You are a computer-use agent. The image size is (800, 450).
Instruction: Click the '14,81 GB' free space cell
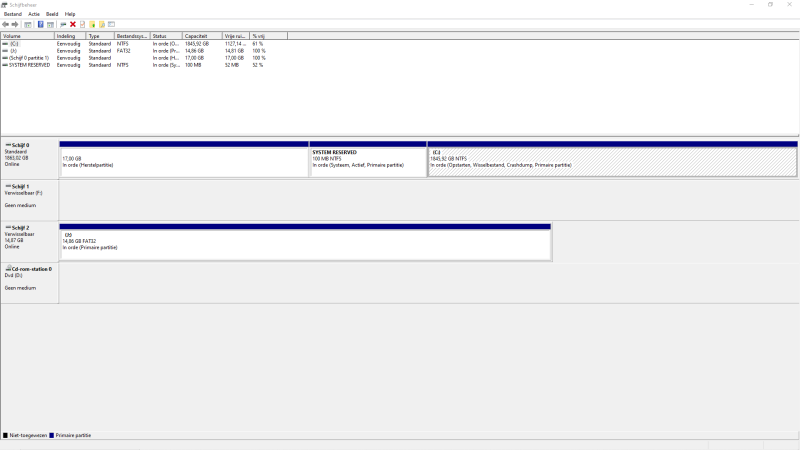[234, 51]
